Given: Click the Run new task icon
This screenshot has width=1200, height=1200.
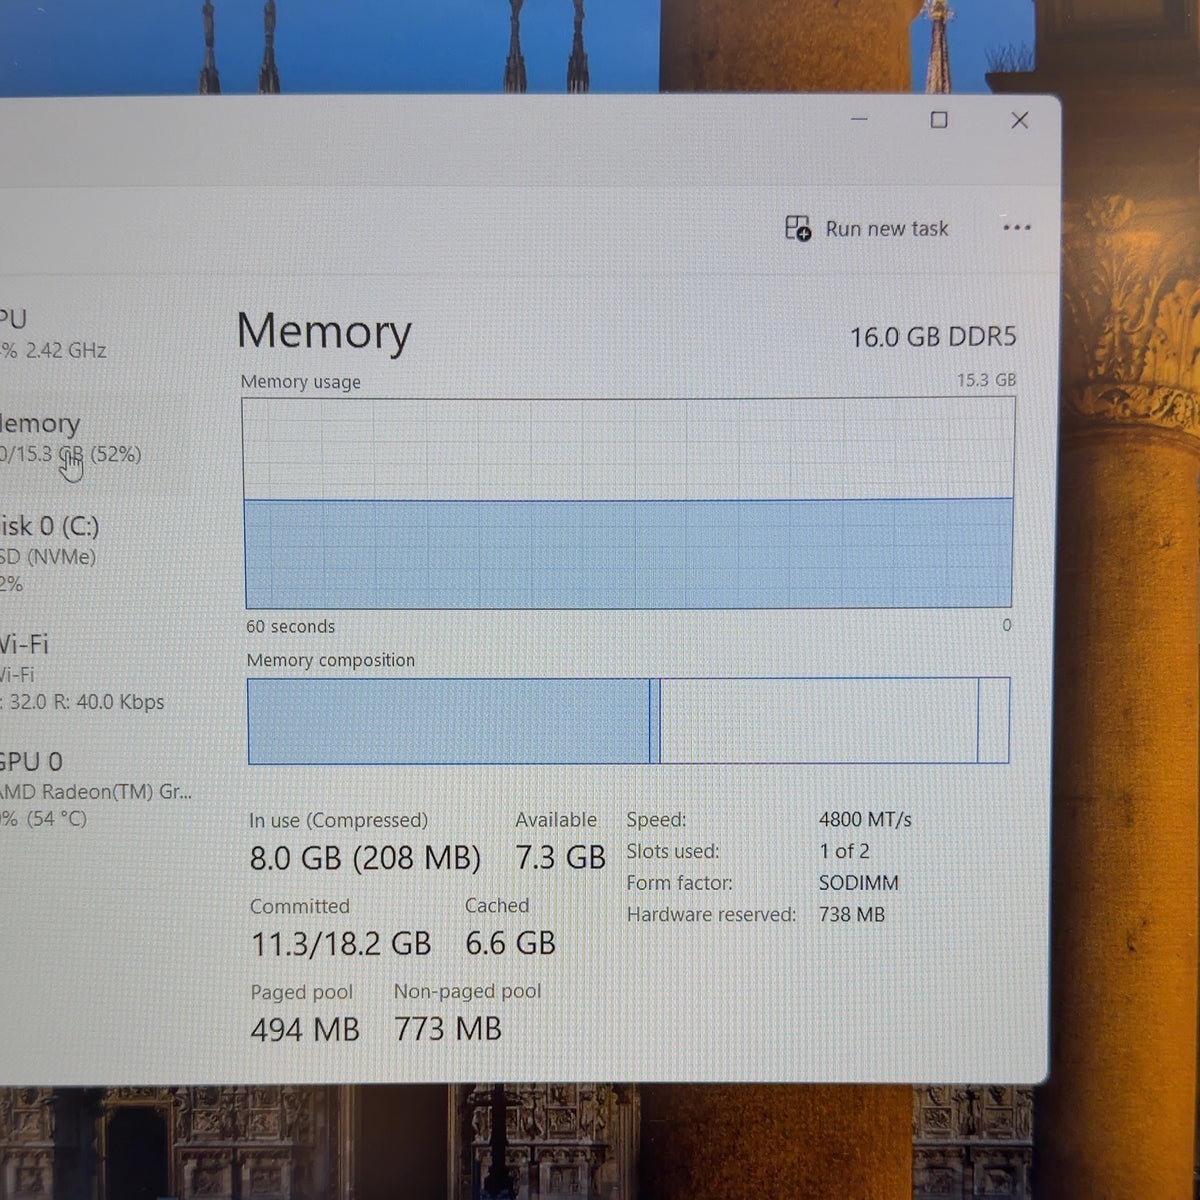Looking at the screenshot, I should pos(798,229).
